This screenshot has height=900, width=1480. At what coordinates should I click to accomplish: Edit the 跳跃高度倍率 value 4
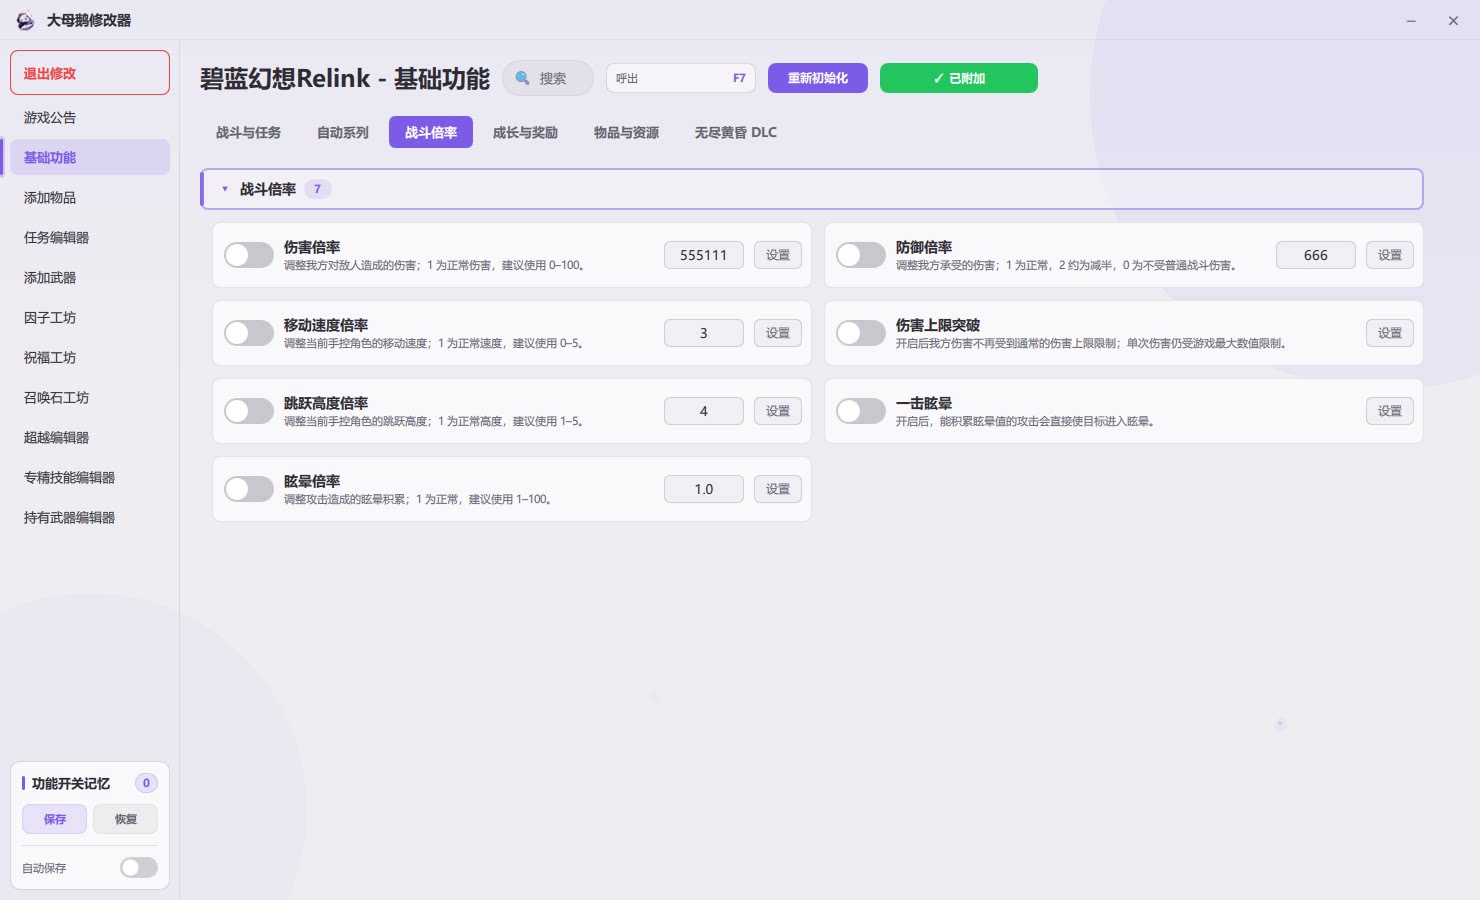pyautogui.click(x=704, y=411)
